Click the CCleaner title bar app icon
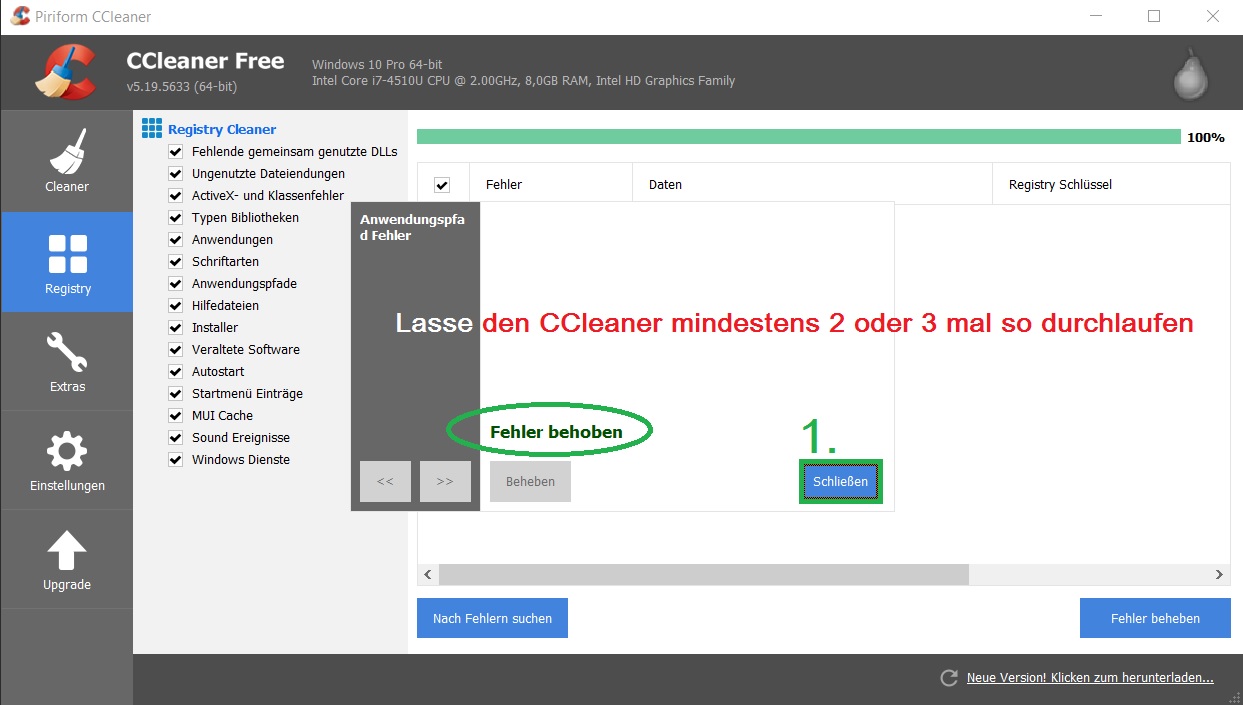The width and height of the screenshot is (1243, 705). (x=19, y=16)
